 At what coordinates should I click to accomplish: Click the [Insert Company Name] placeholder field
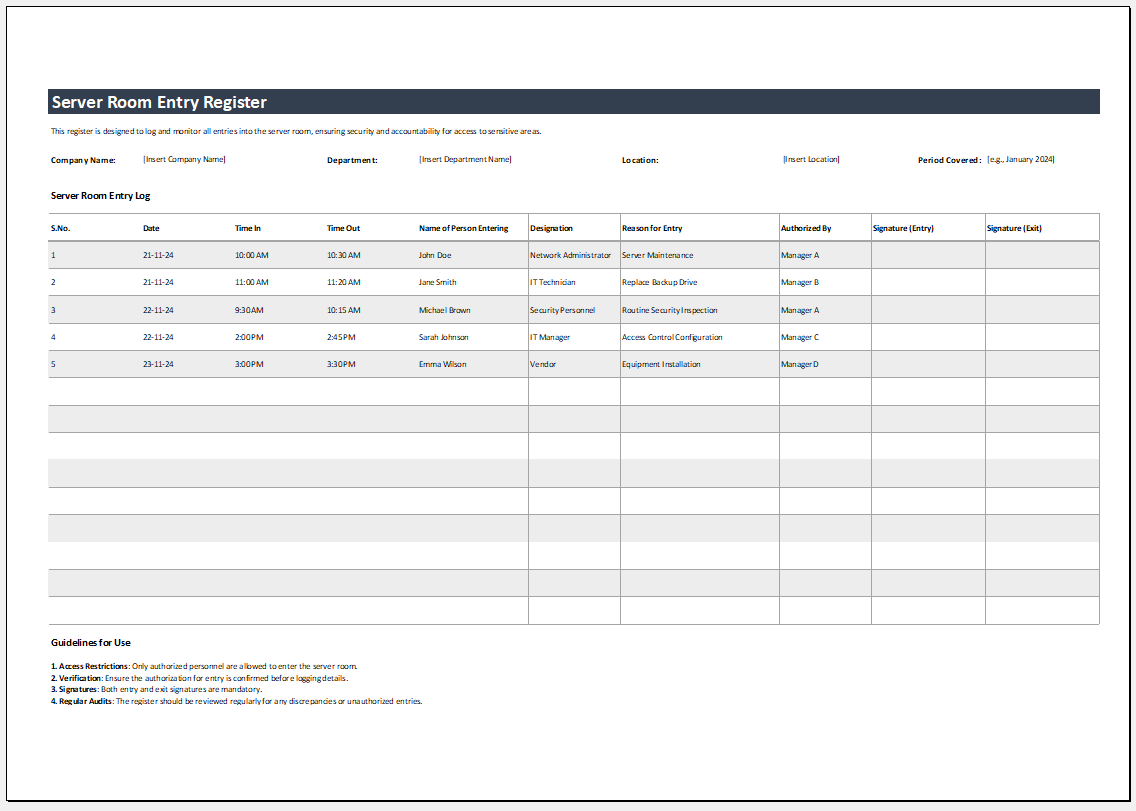tap(184, 159)
